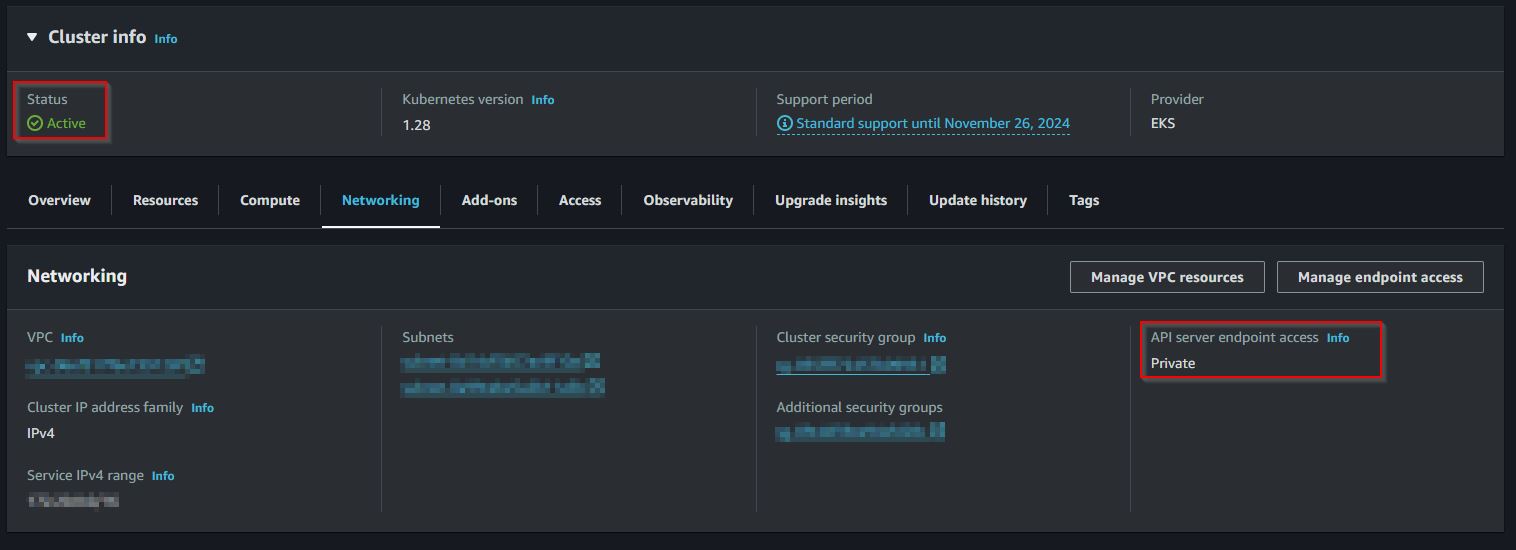Open the blurred additional security group link
The width and height of the screenshot is (1516, 550).
[x=861, y=431]
